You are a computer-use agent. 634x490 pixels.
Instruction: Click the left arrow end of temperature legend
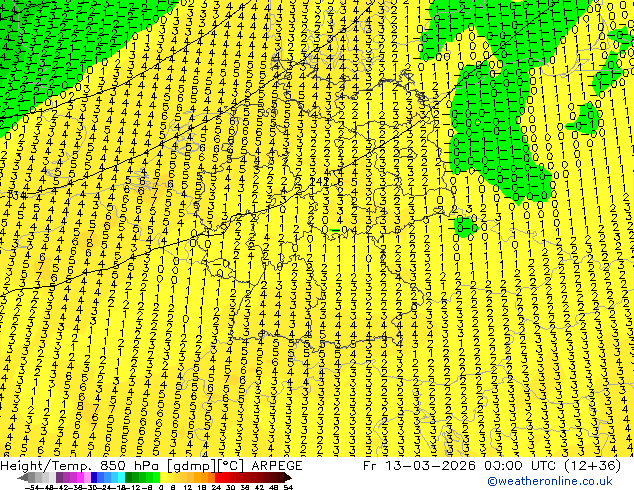pyautogui.click(x=23, y=478)
